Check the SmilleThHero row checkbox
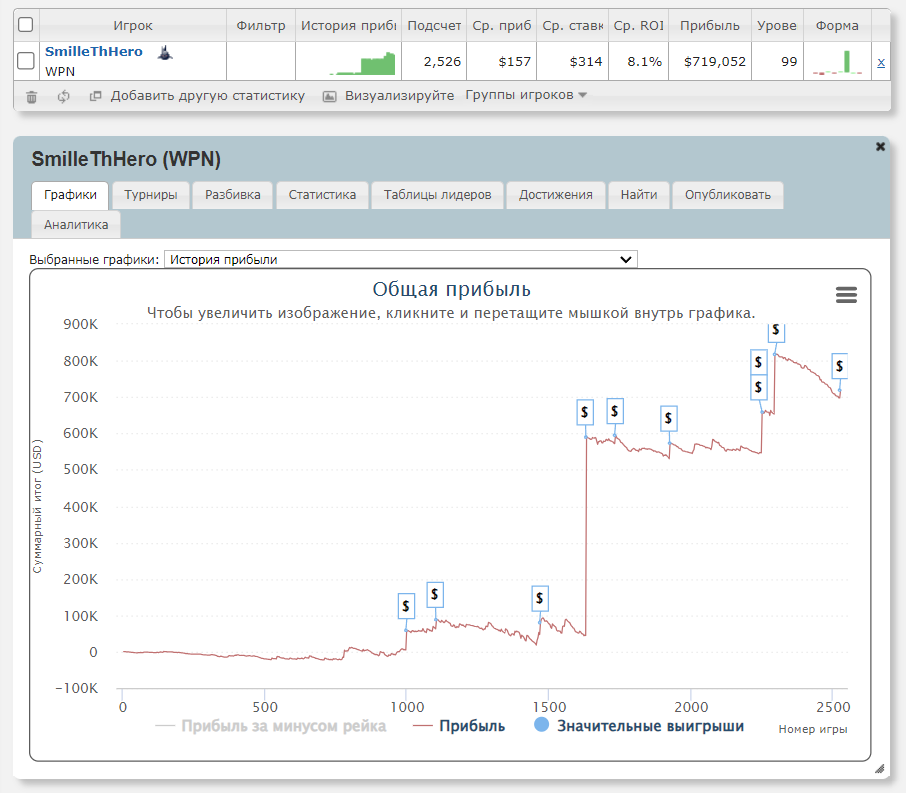The height and width of the screenshot is (793, 906). (x=26, y=62)
